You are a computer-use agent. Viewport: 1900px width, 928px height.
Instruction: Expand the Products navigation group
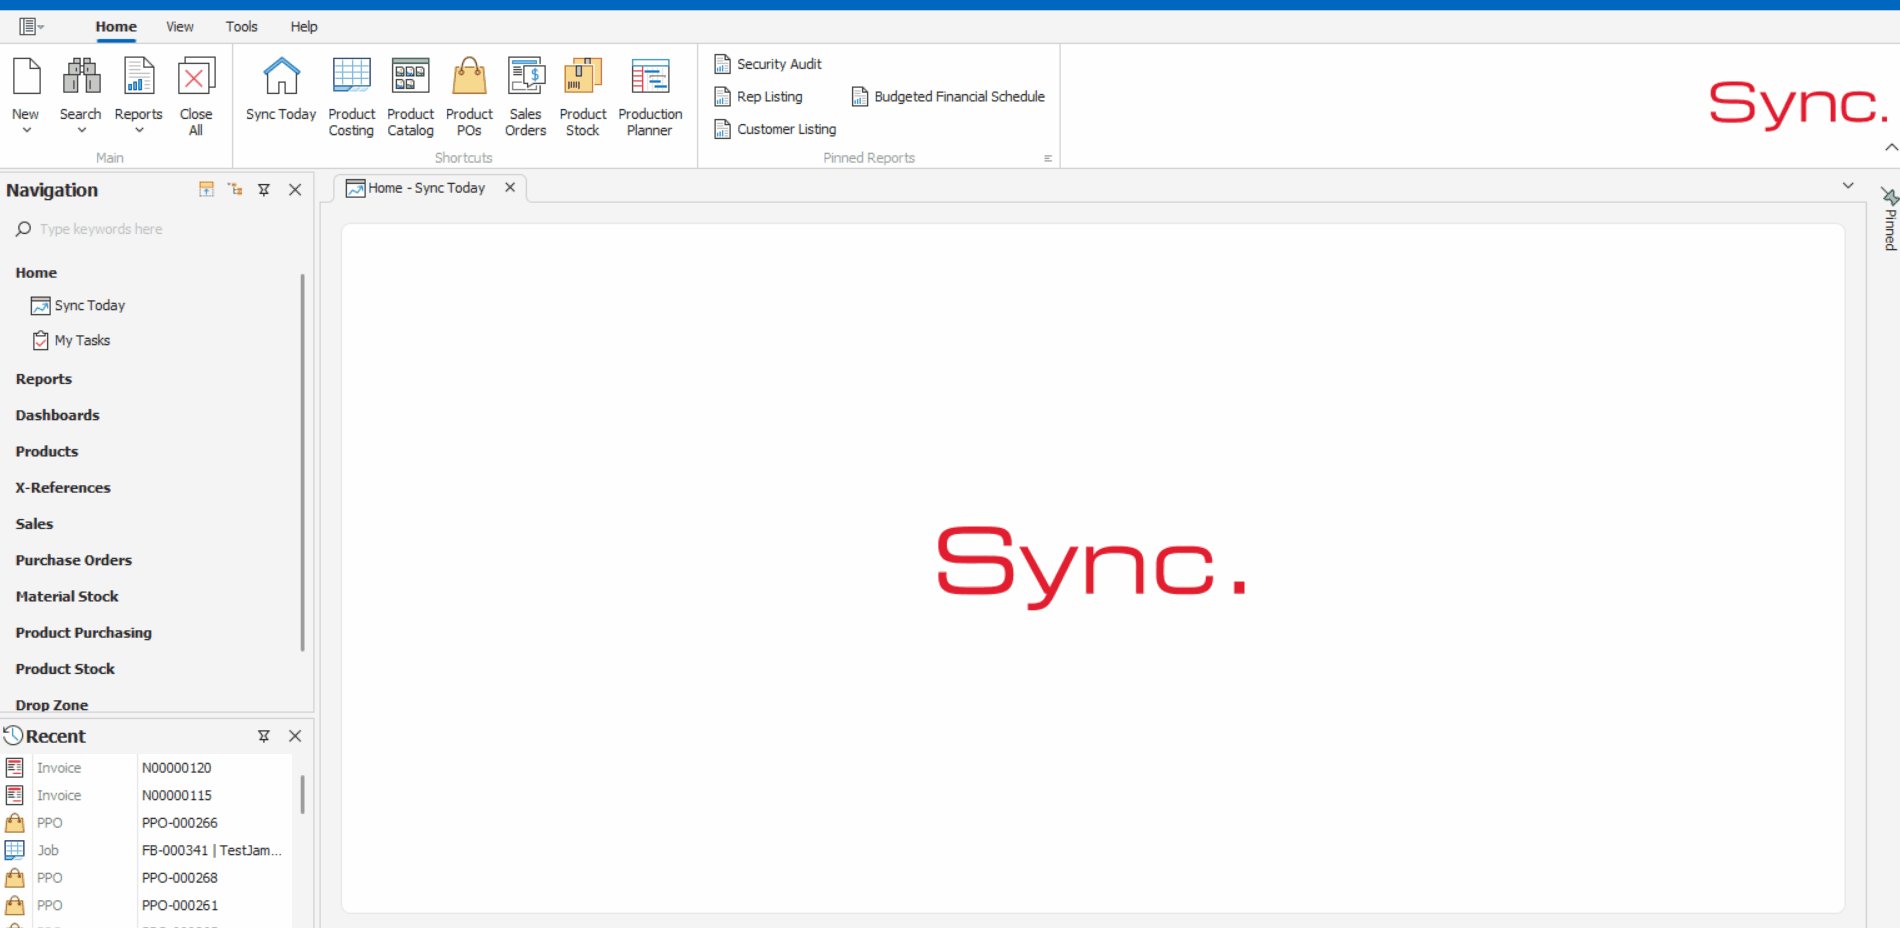point(47,451)
